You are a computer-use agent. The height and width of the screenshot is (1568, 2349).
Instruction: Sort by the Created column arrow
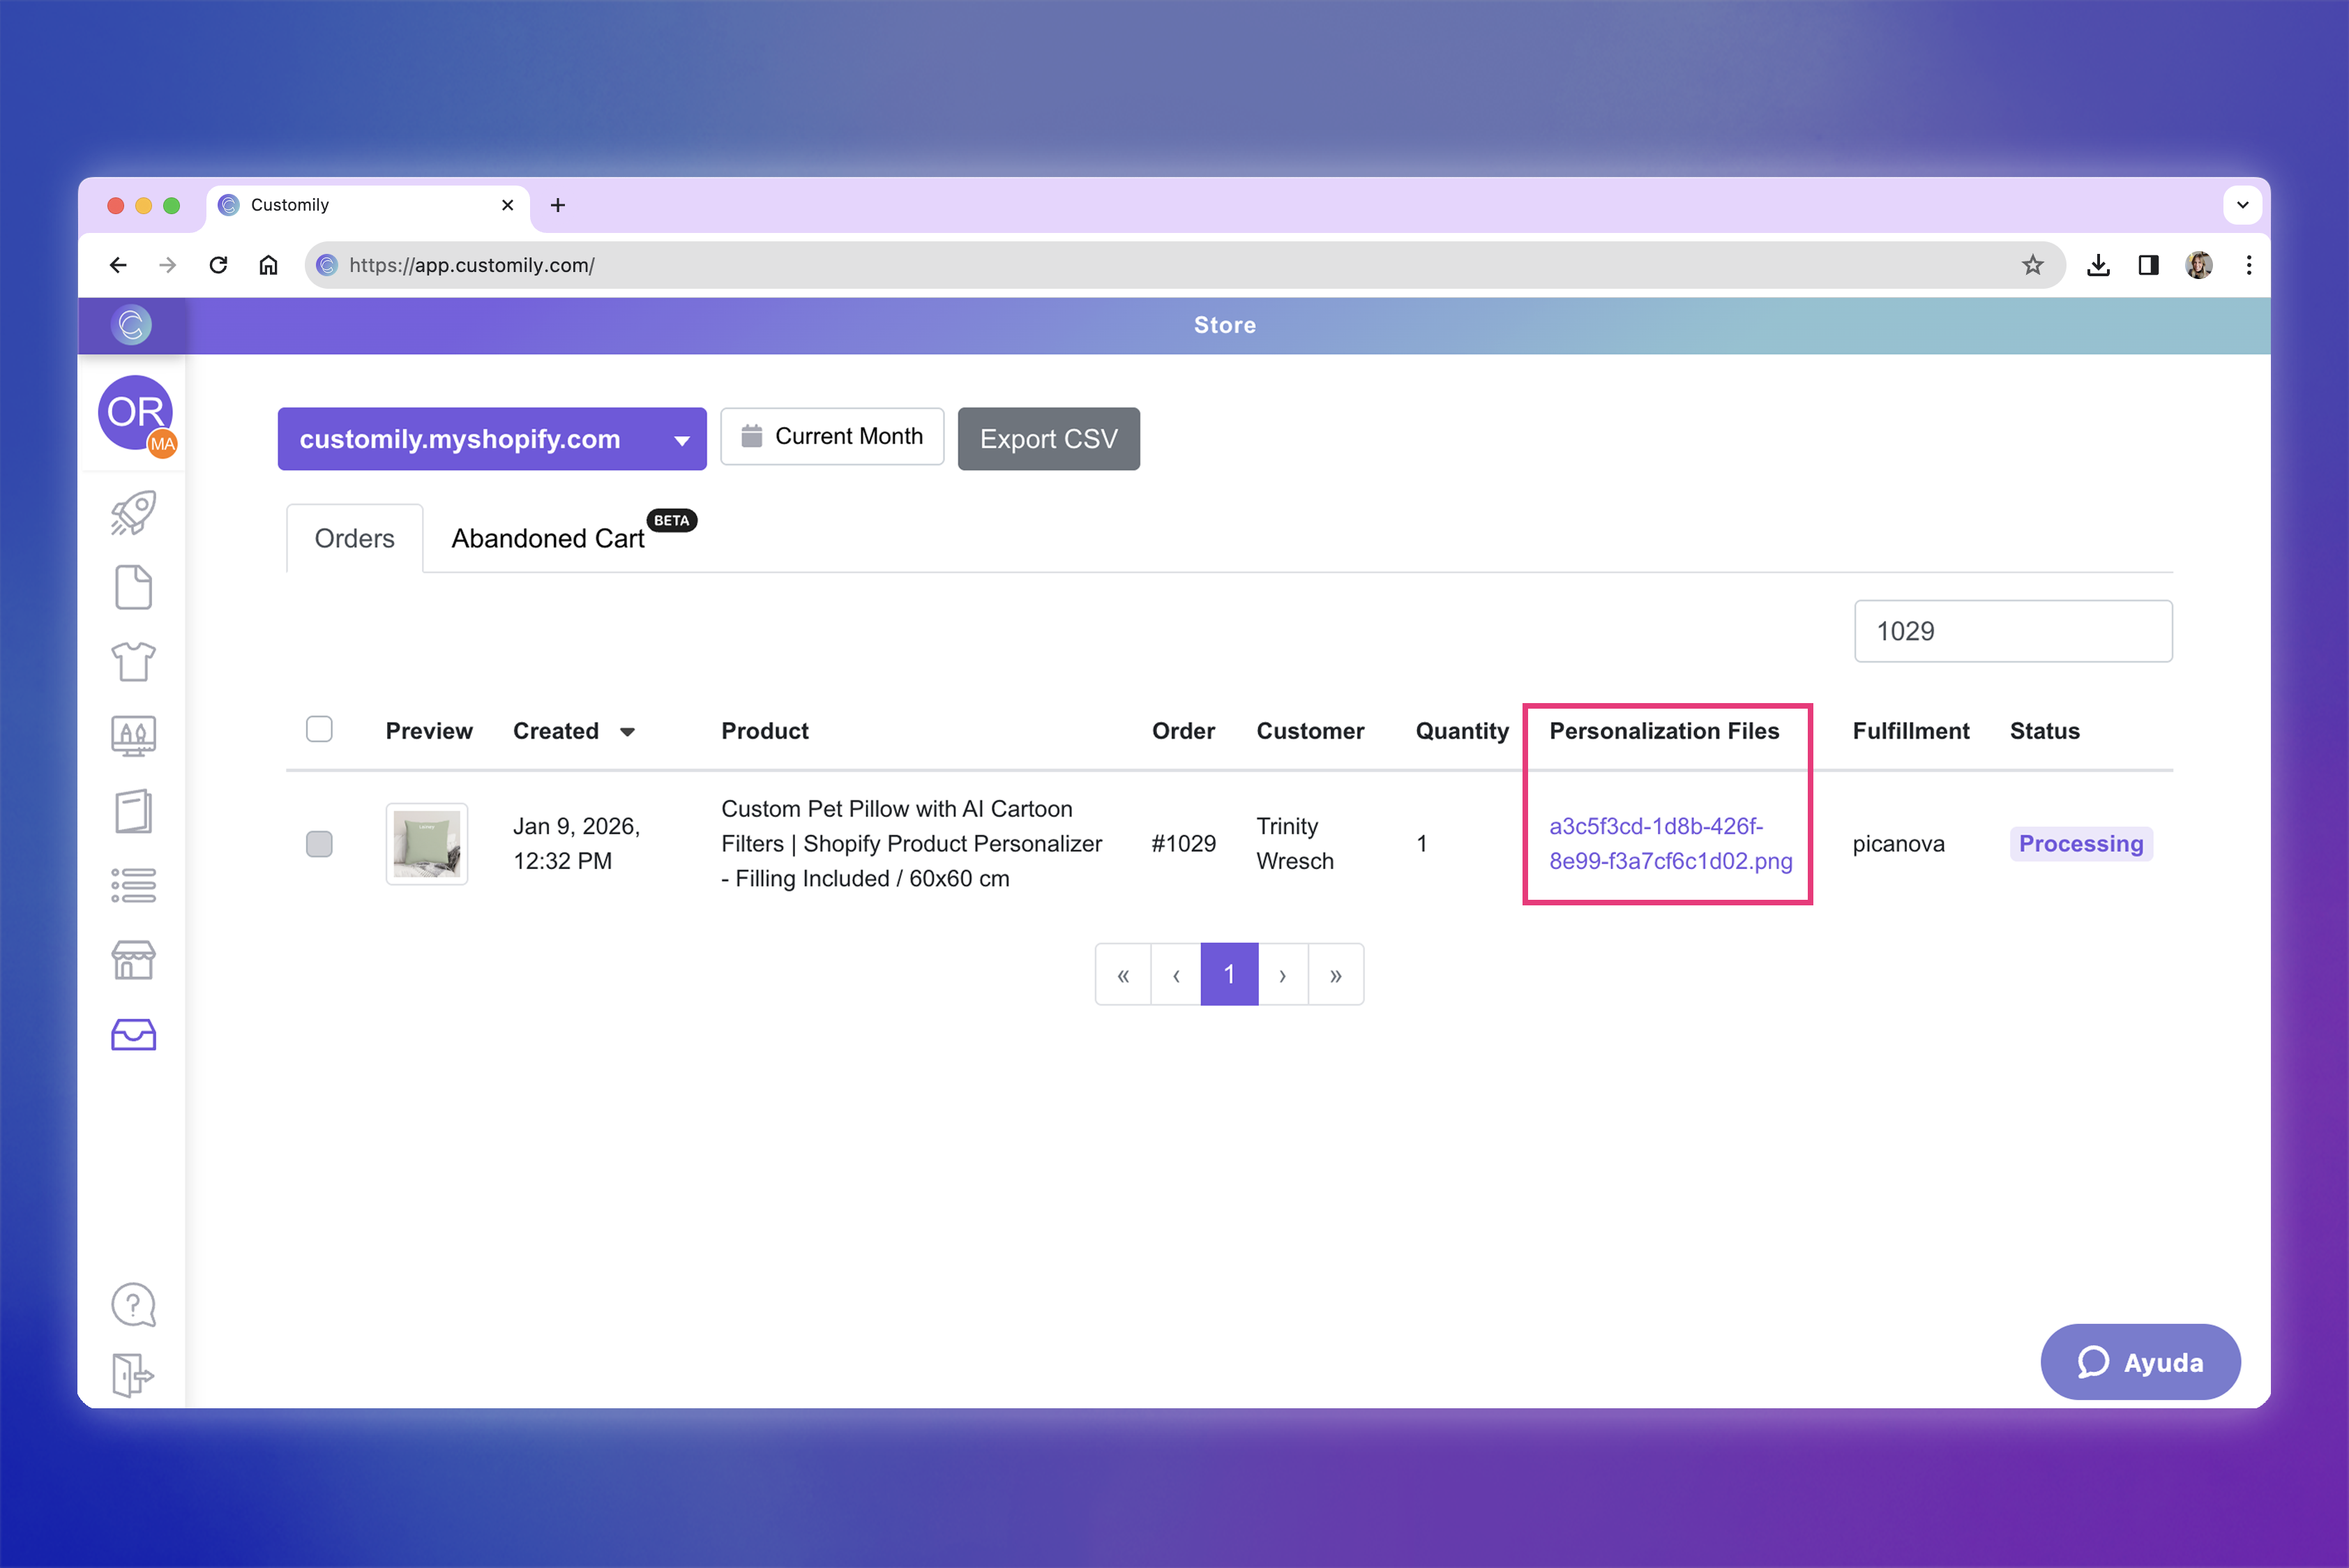tap(627, 732)
